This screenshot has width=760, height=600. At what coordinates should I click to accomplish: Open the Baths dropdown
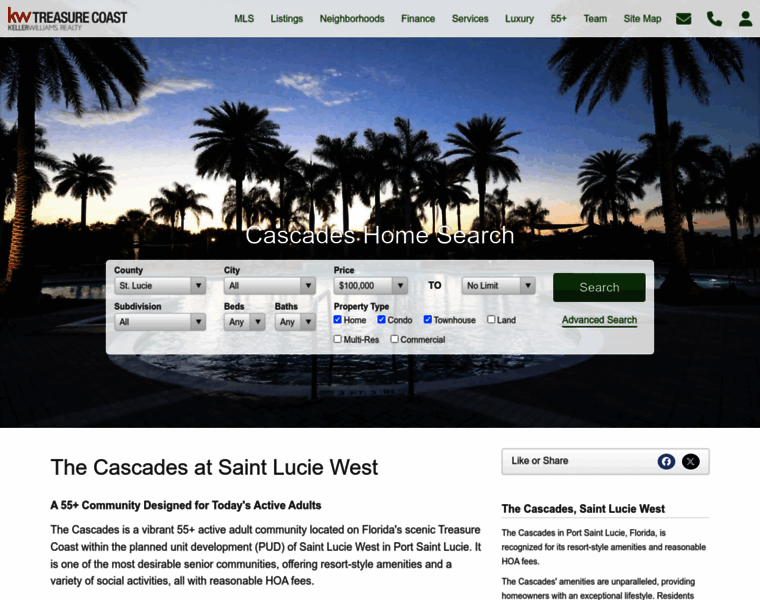(x=295, y=322)
